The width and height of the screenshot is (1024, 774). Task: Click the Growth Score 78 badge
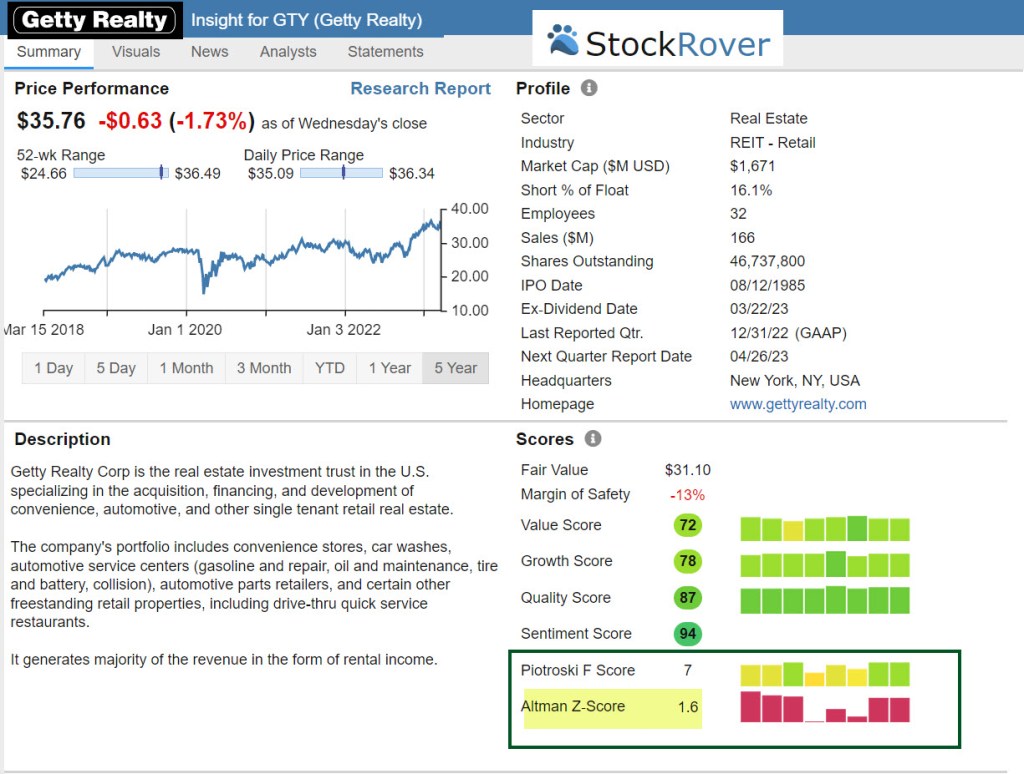click(x=688, y=561)
